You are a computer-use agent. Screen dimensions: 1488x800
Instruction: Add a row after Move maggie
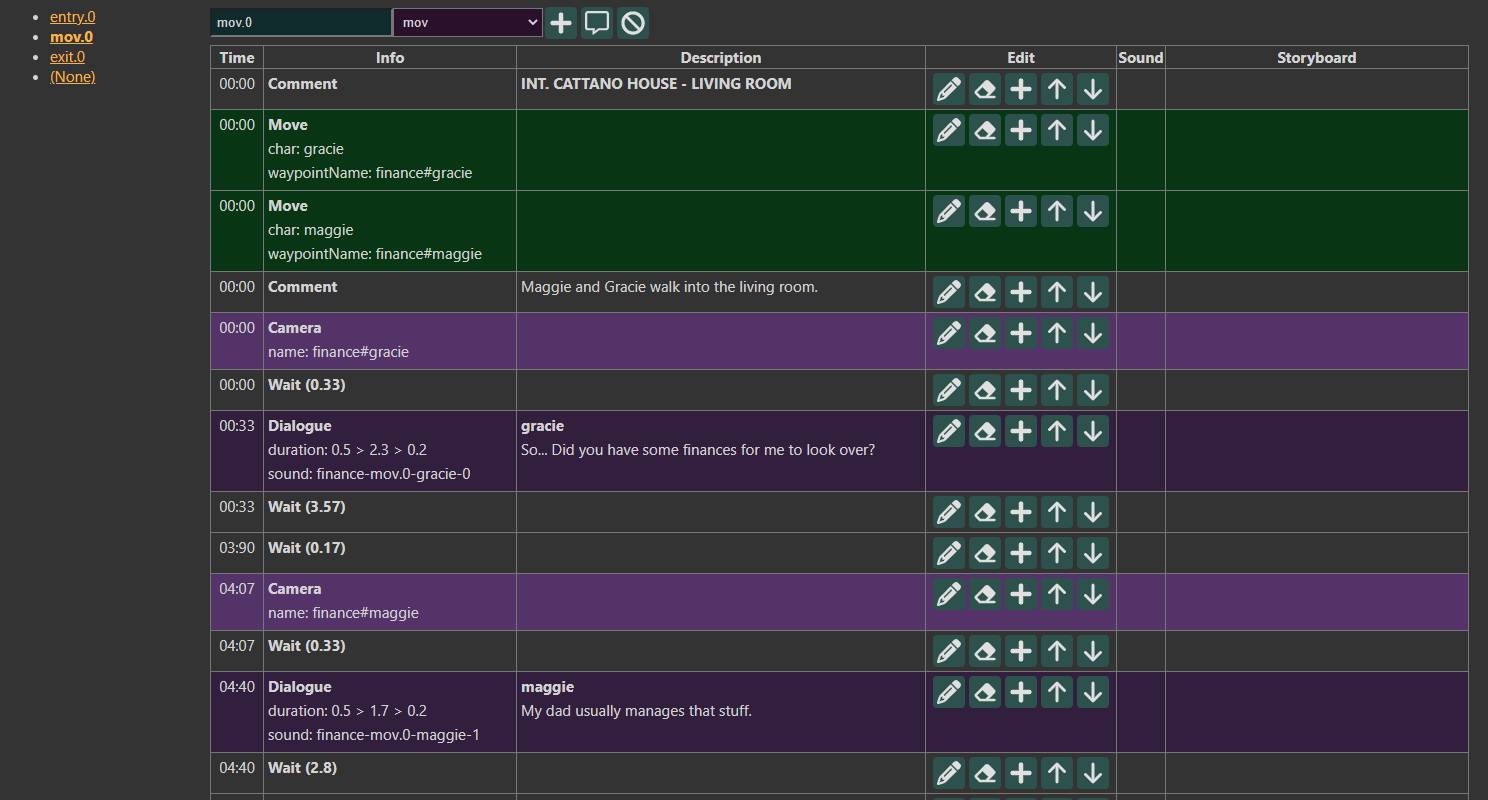click(1020, 211)
